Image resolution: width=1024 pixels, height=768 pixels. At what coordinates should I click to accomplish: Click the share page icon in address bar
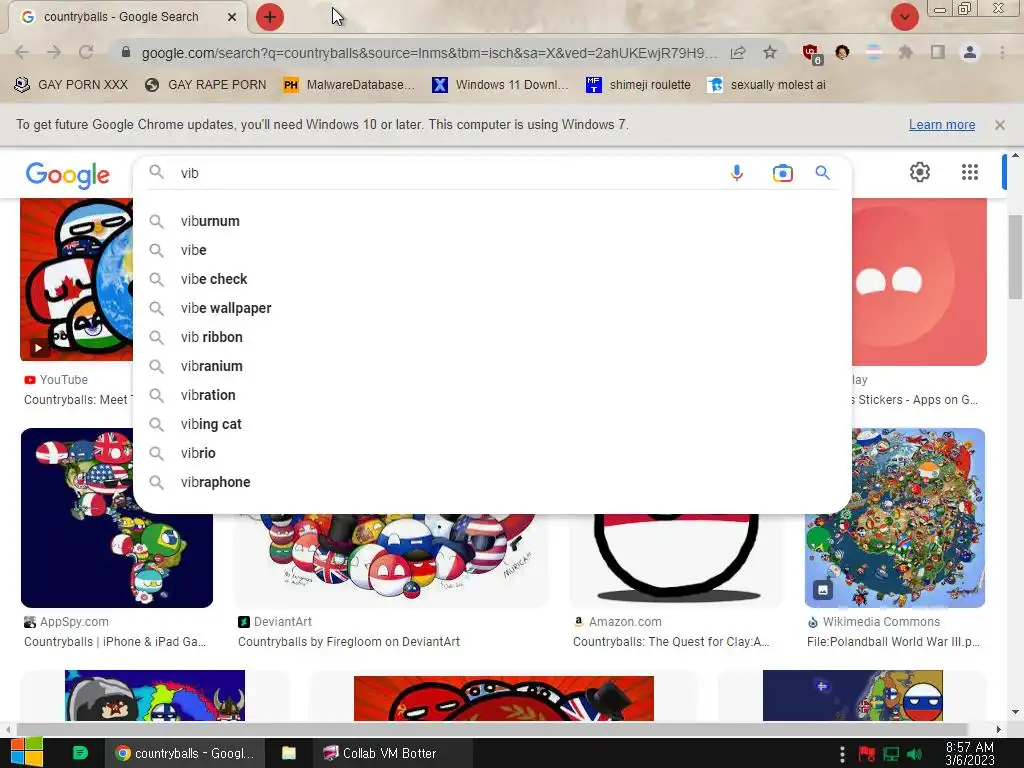[x=738, y=52]
